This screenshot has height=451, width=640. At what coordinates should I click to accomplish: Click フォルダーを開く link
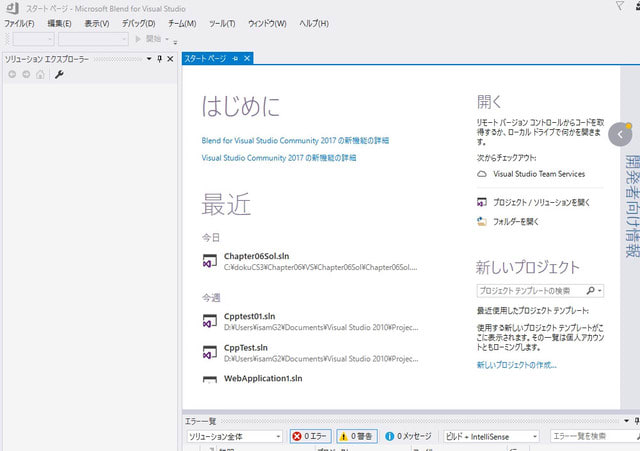click(516, 222)
